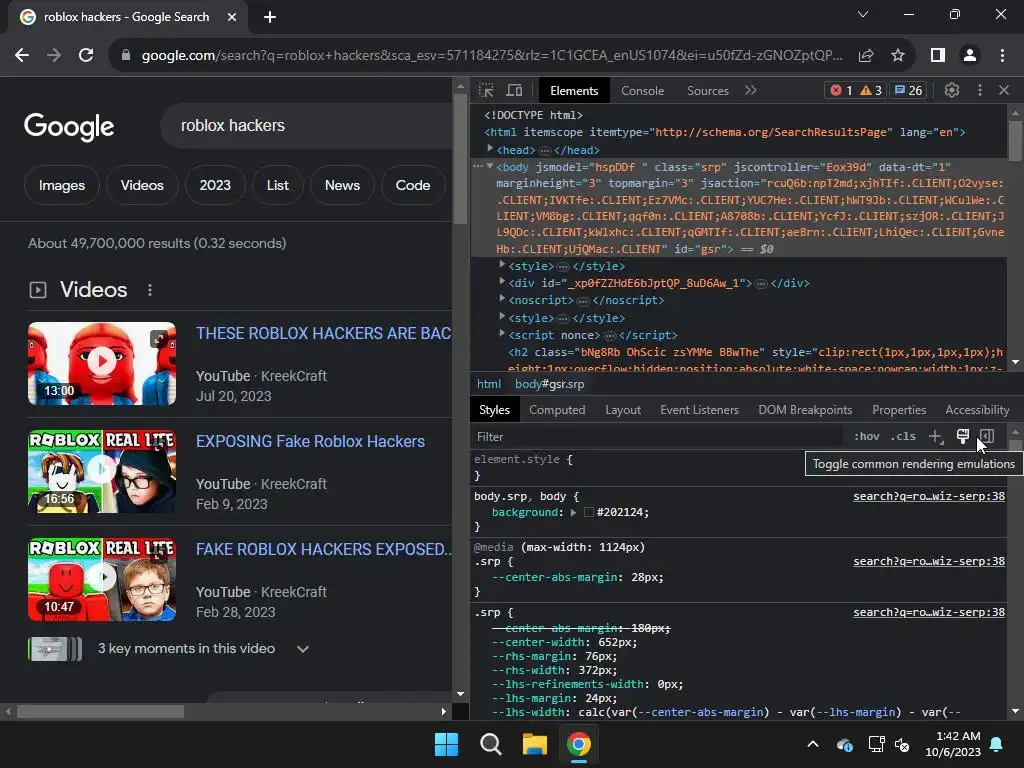This screenshot has width=1024, height=768.
Task: Open Event Listeners tab
Action: [699, 410]
